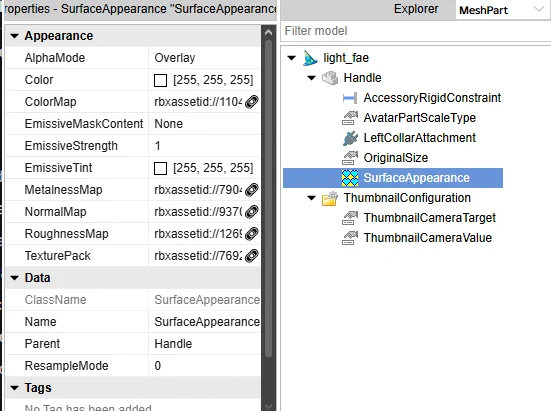Screen dimensions: 551x411
Task: Click the Explorer panel title
Action: click(416, 9)
